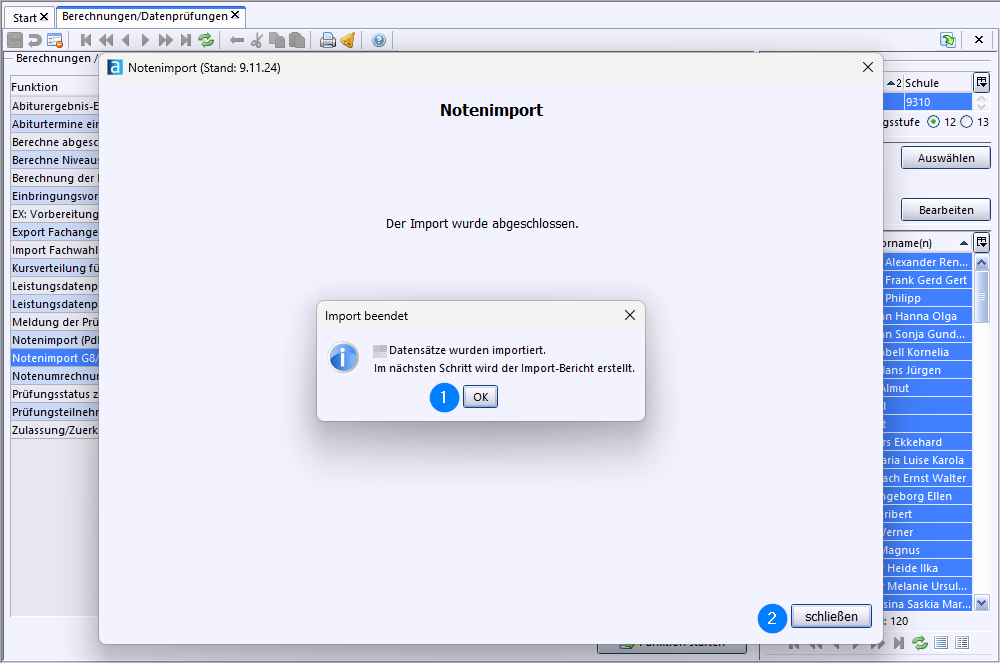Select Kursverteilung function row
The width and height of the screenshot is (1000, 663).
(55, 268)
